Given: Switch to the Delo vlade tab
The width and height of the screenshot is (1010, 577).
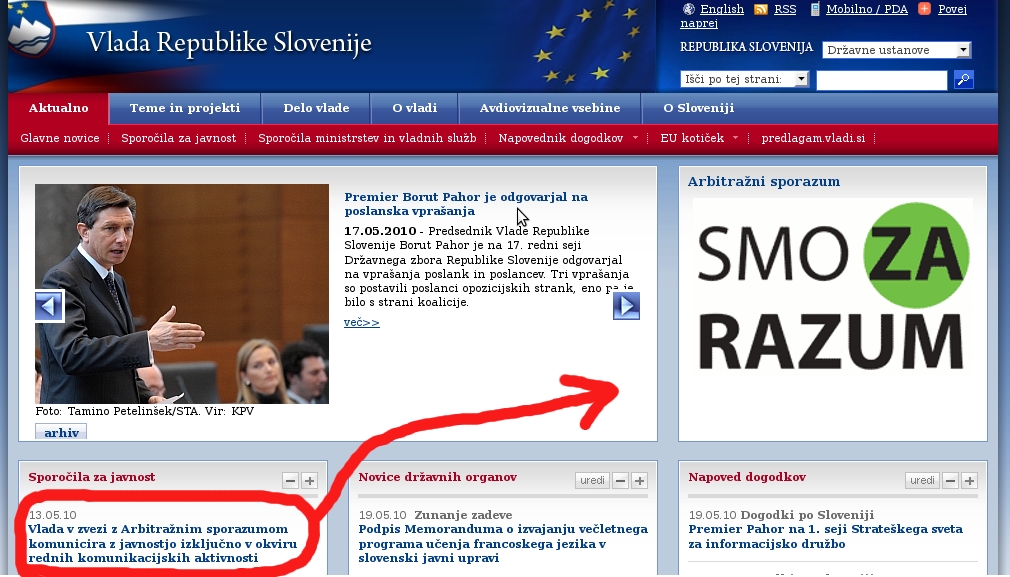Looking at the screenshot, I should (316, 108).
